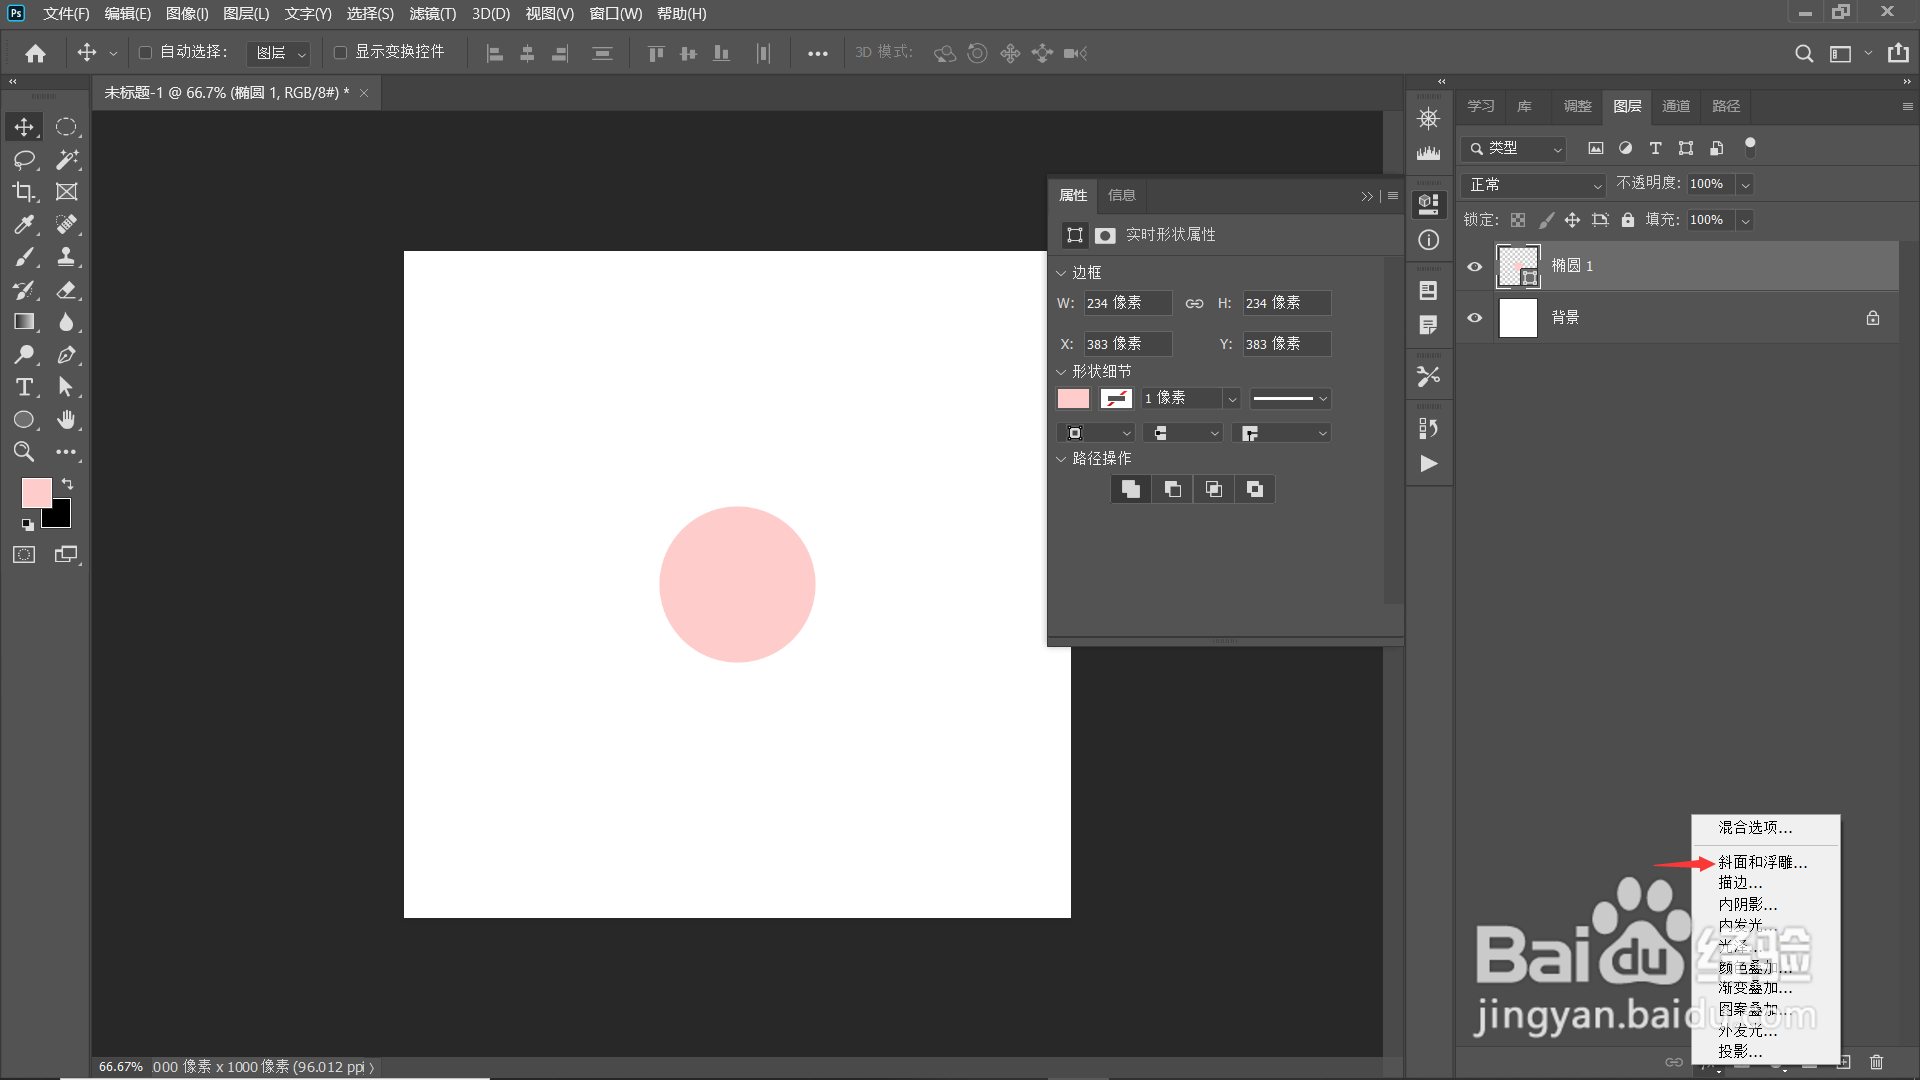Select the Eraser tool
This screenshot has height=1080, width=1920.
tap(67, 290)
